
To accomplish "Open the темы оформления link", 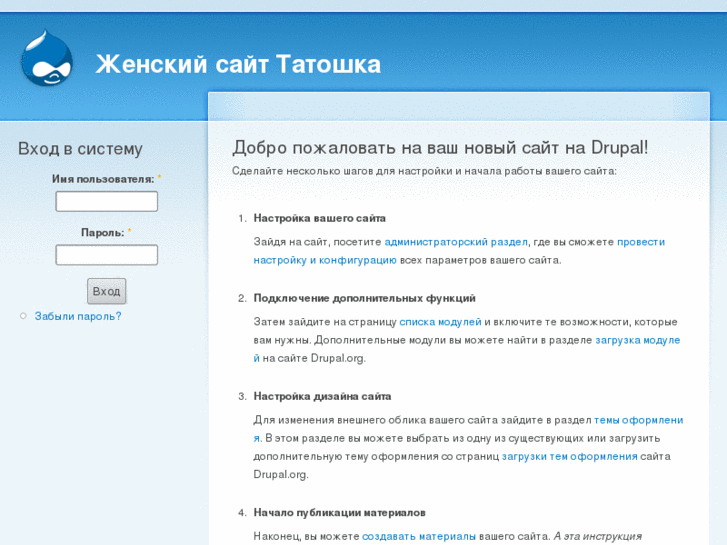I will [638, 420].
